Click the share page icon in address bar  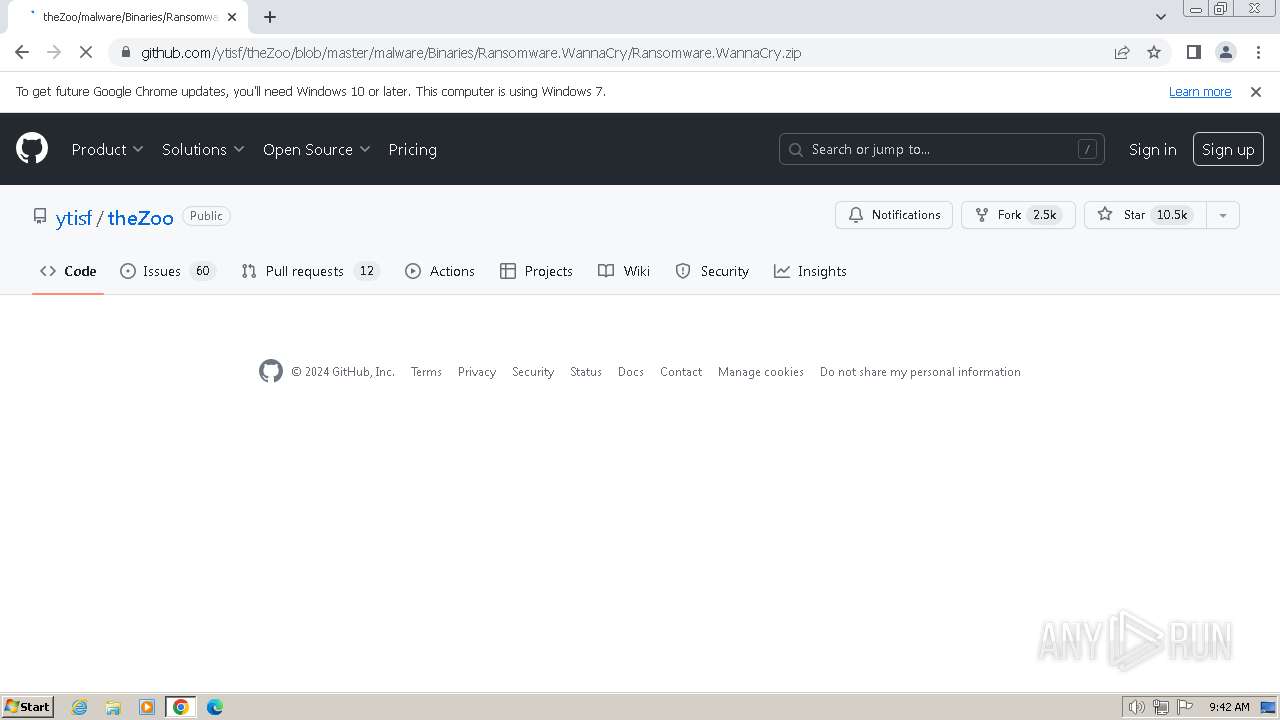pos(1122,52)
